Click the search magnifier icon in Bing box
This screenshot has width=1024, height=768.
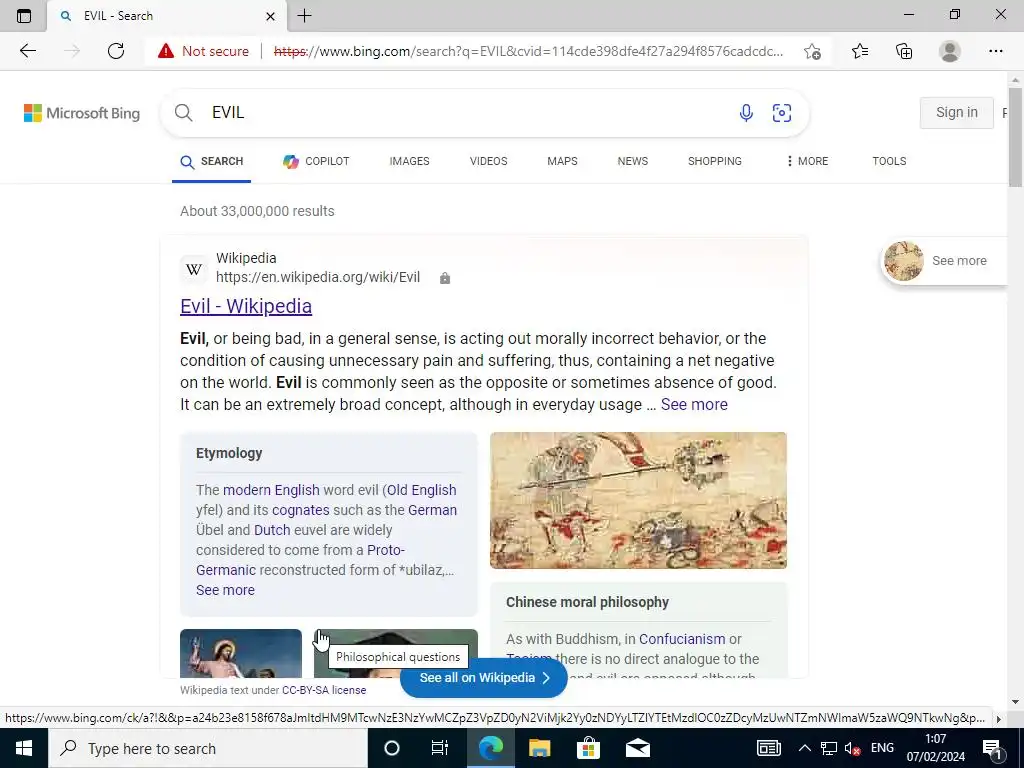click(x=184, y=112)
